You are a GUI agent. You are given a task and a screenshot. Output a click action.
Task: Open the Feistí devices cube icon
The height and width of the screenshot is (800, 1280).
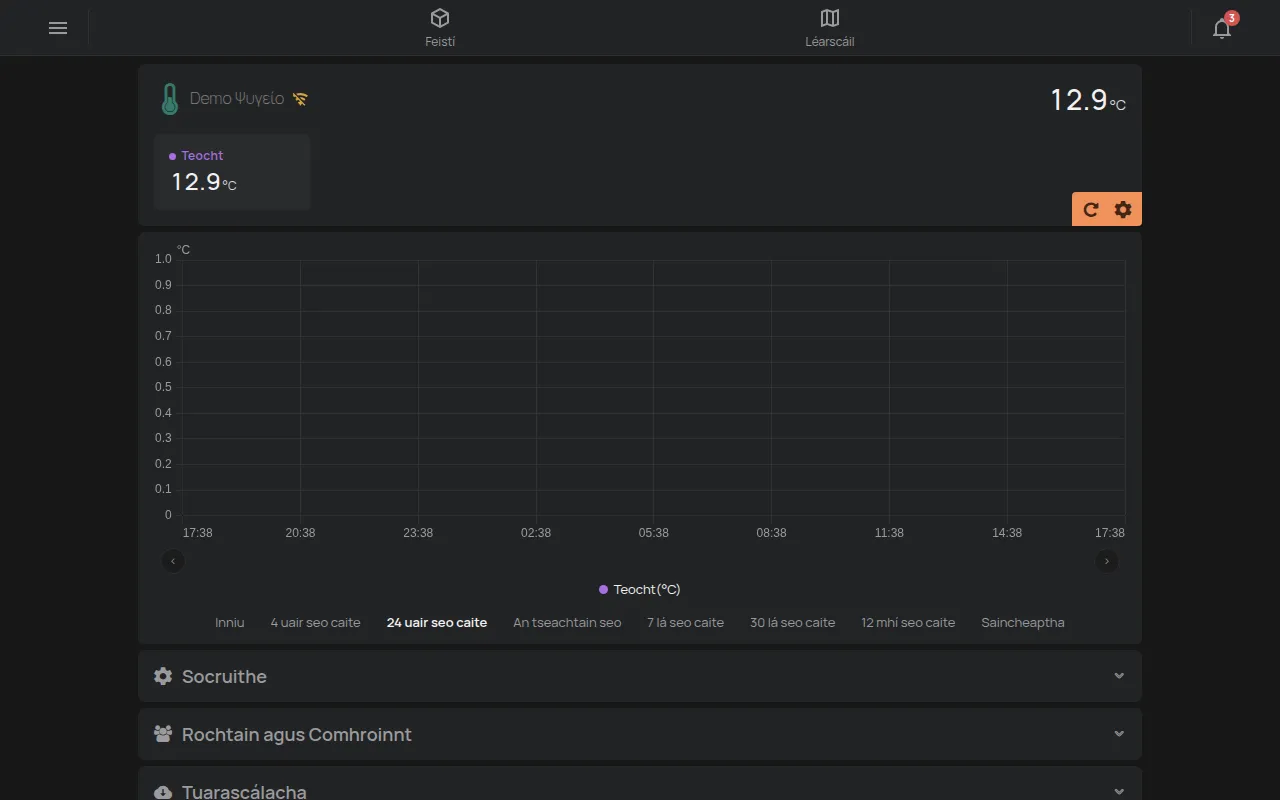pos(440,18)
